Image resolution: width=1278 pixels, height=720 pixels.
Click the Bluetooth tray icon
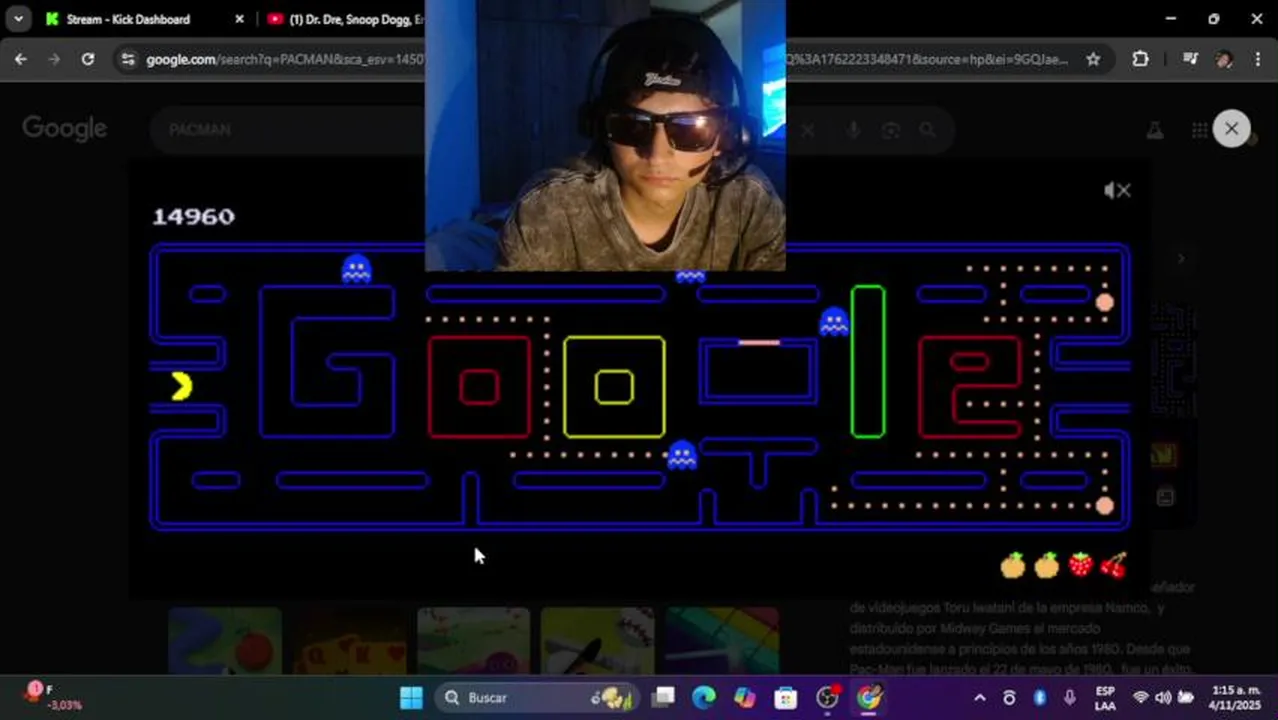[1040, 697]
